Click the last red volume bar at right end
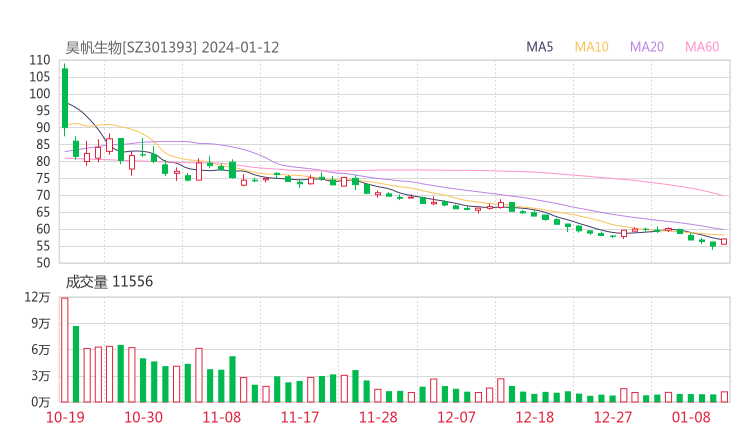 click(724, 397)
